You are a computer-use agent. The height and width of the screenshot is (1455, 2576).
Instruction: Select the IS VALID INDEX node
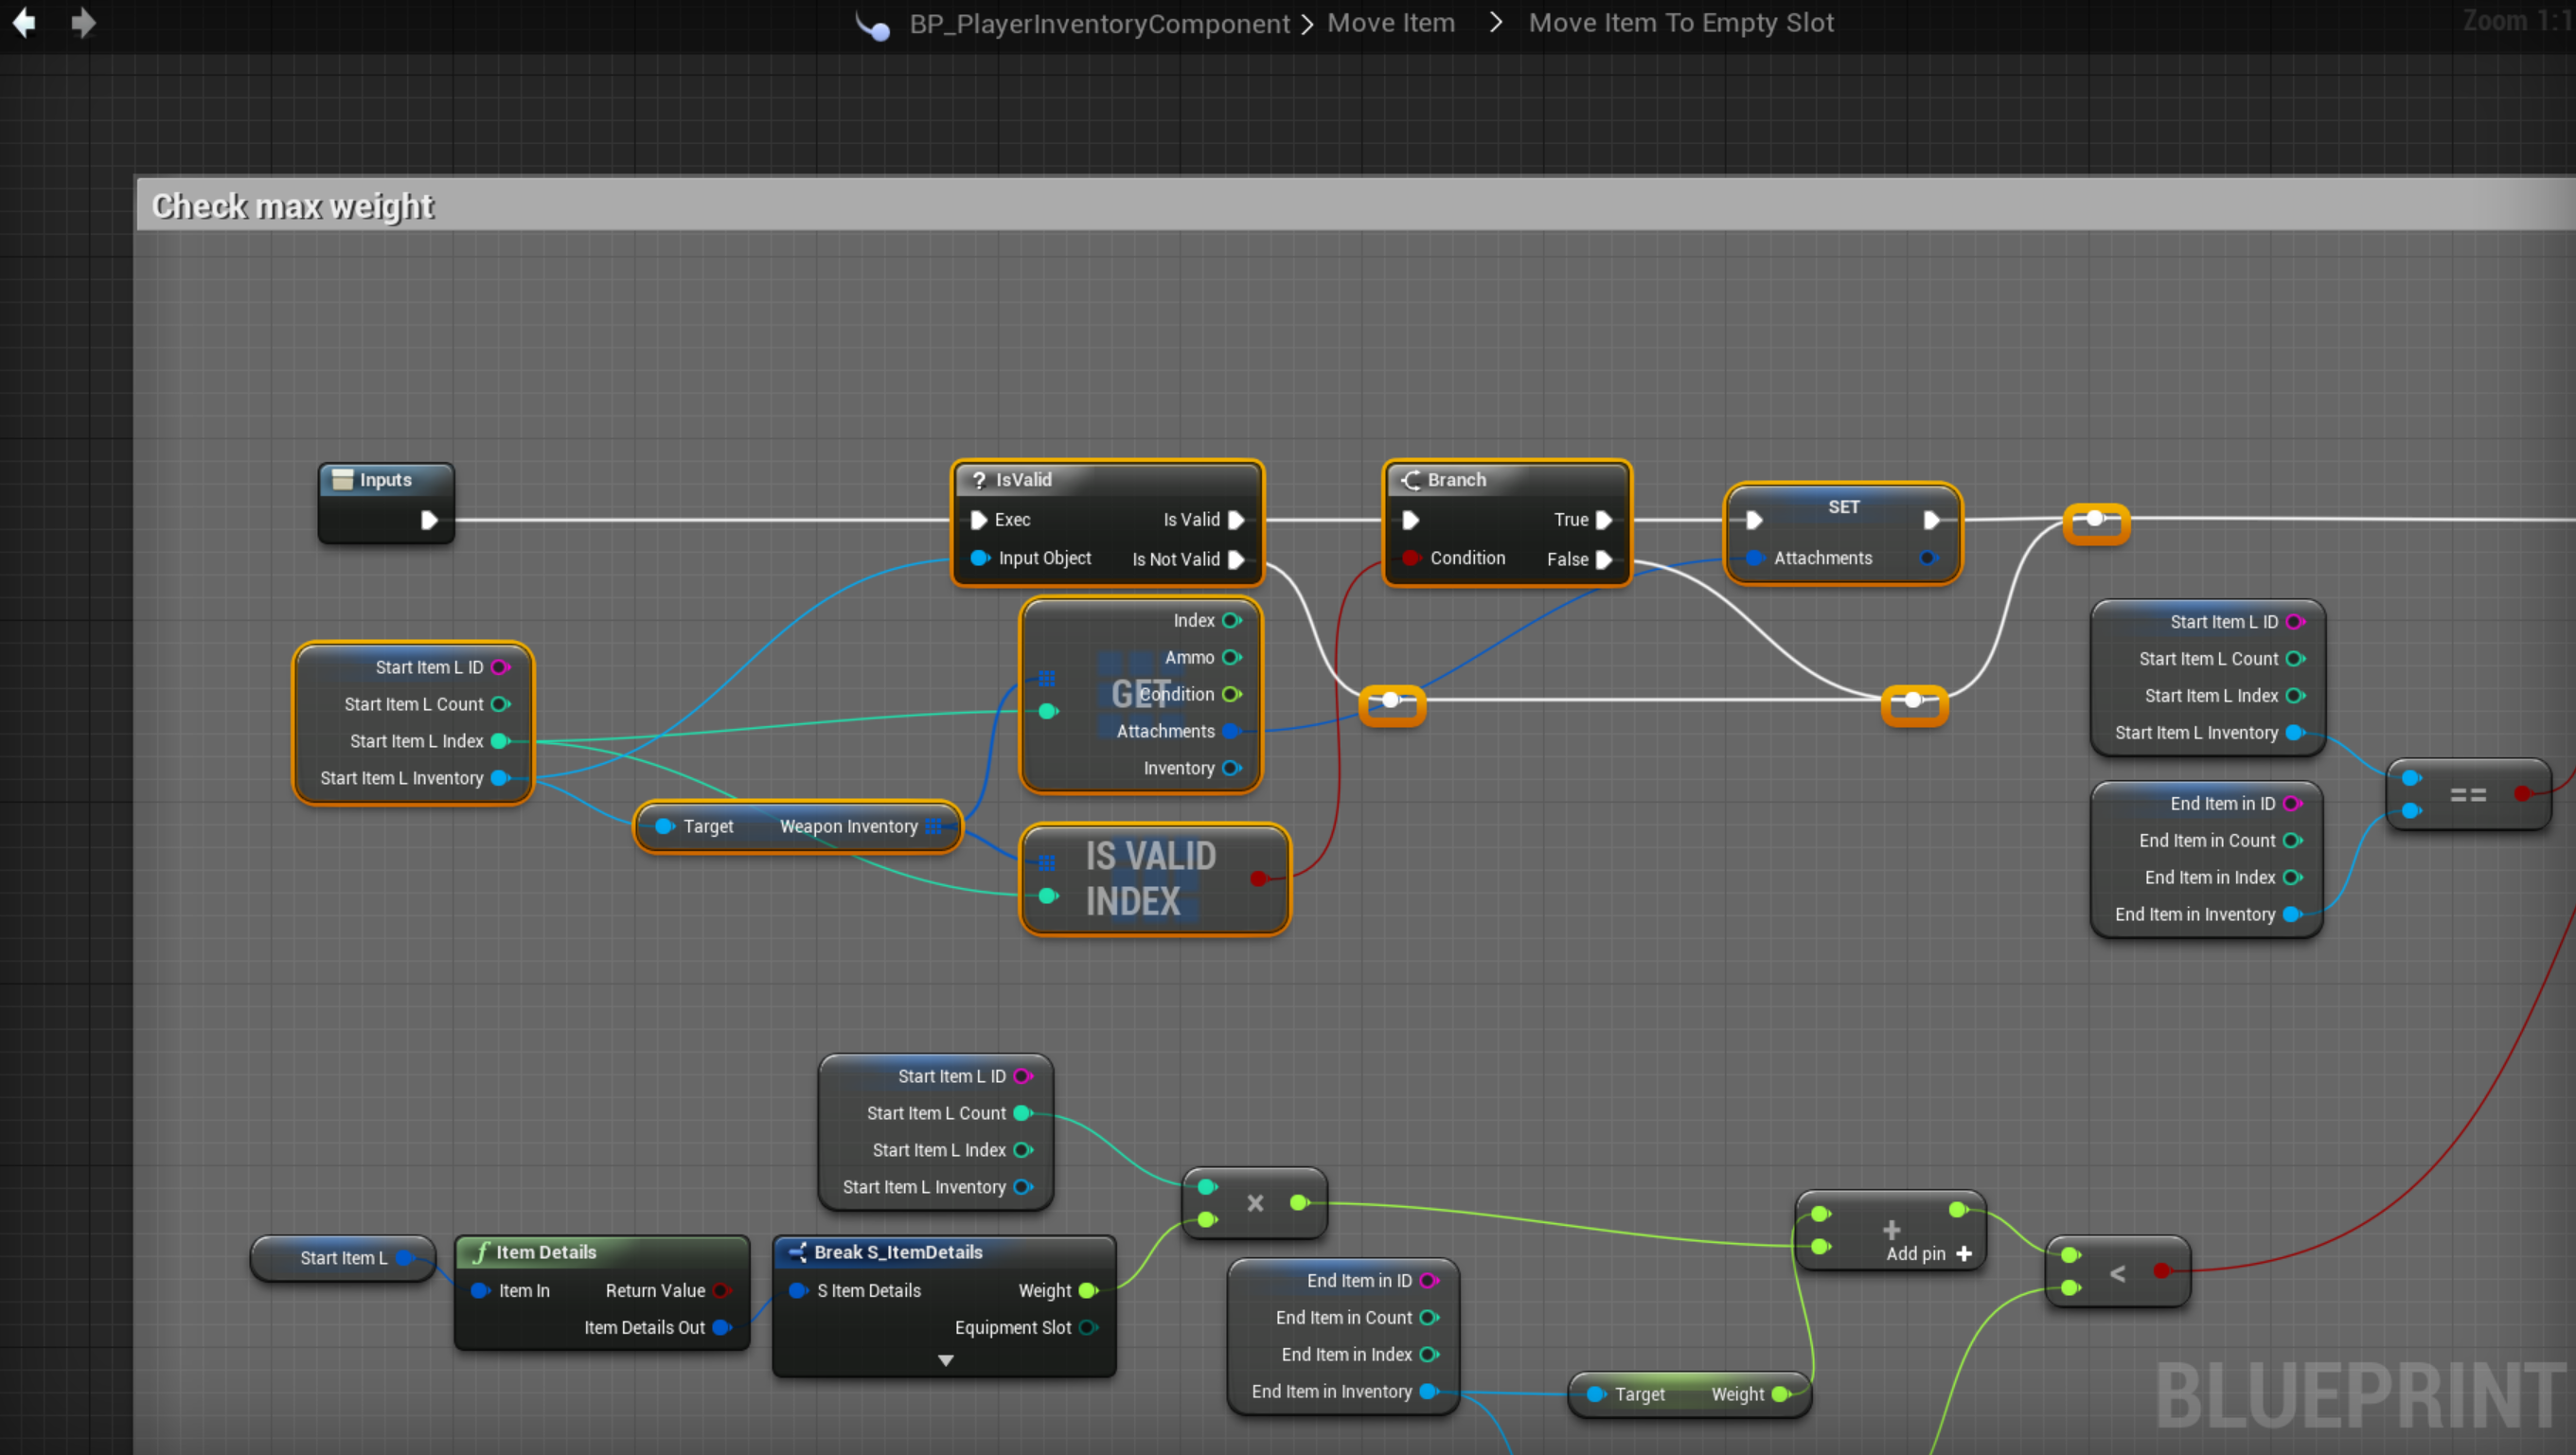click(1150, 879)
